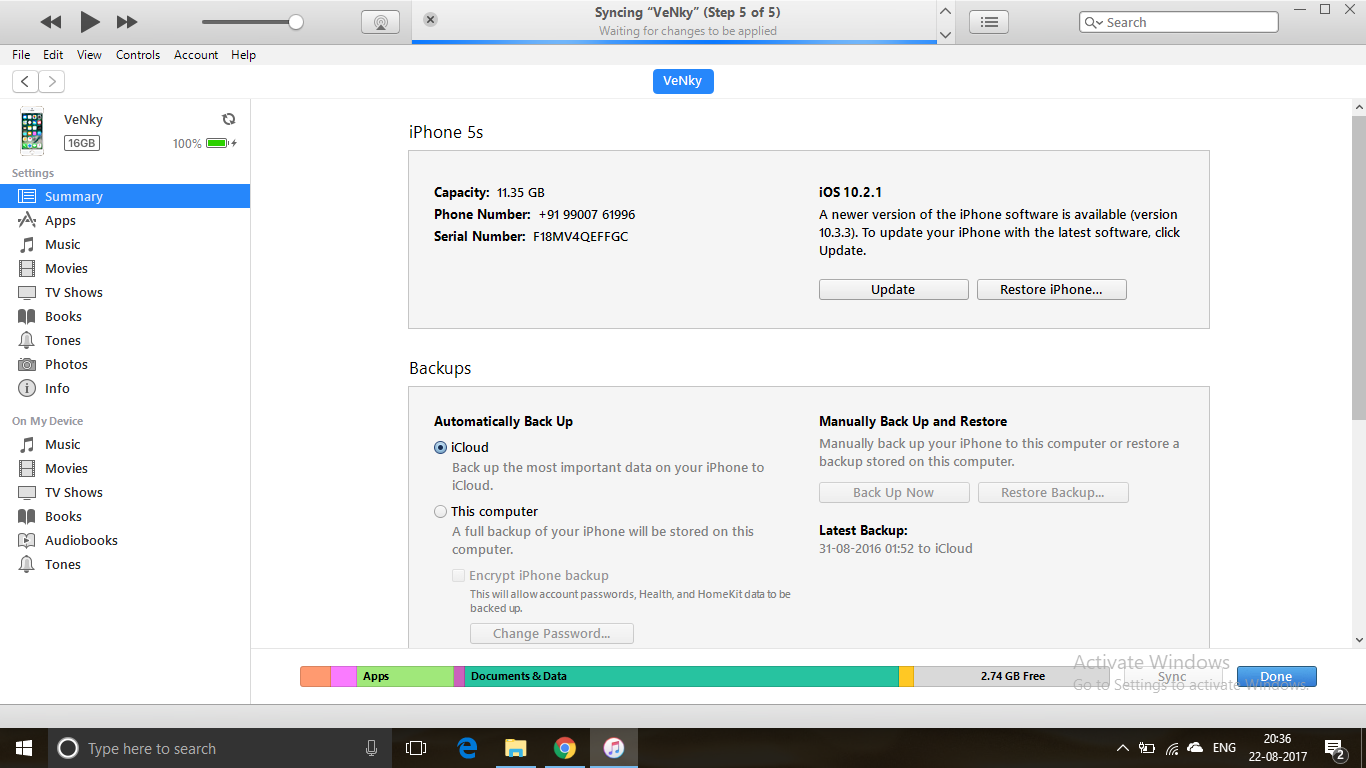
Task: Click the previous track rewind button
Action: (51, 22)
